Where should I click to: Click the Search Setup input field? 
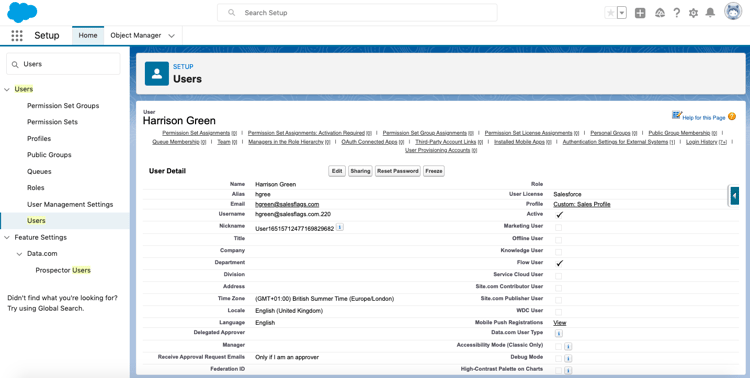coord(357,13)
